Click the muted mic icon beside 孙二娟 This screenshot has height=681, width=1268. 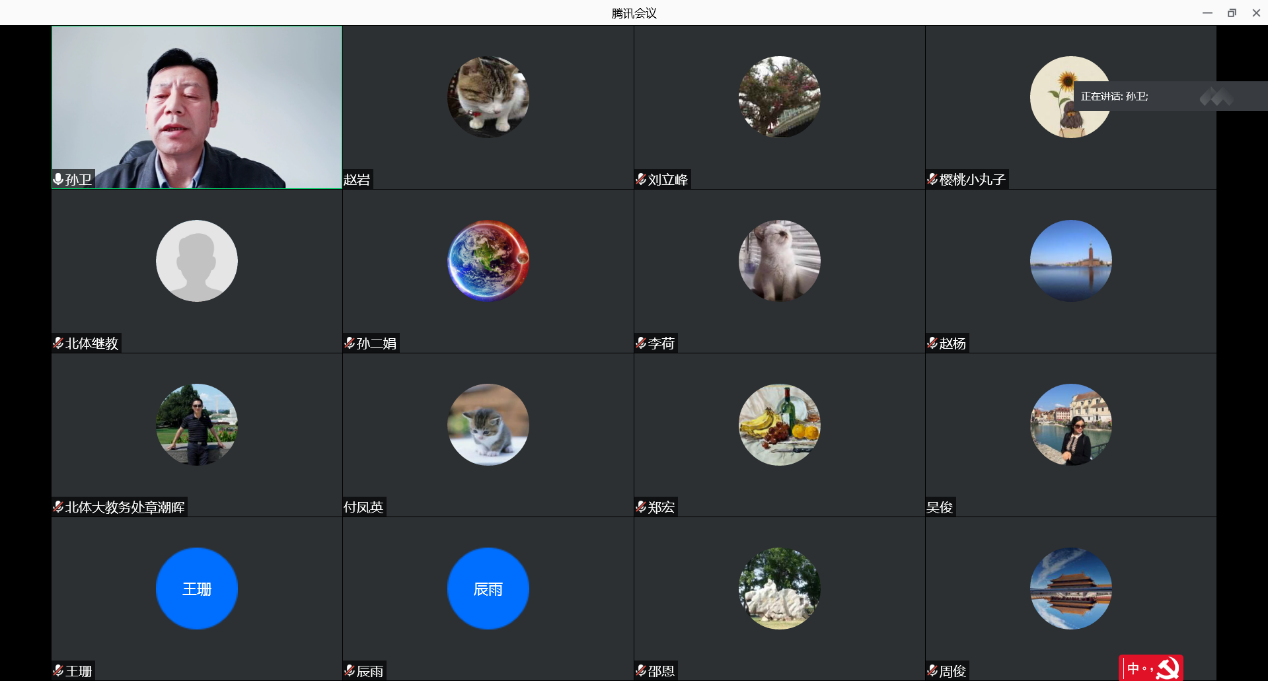[x=350, y=344]
